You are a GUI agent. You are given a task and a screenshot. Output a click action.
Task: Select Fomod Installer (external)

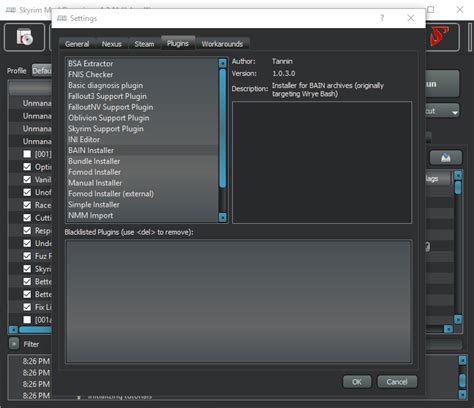coord(143,194)
